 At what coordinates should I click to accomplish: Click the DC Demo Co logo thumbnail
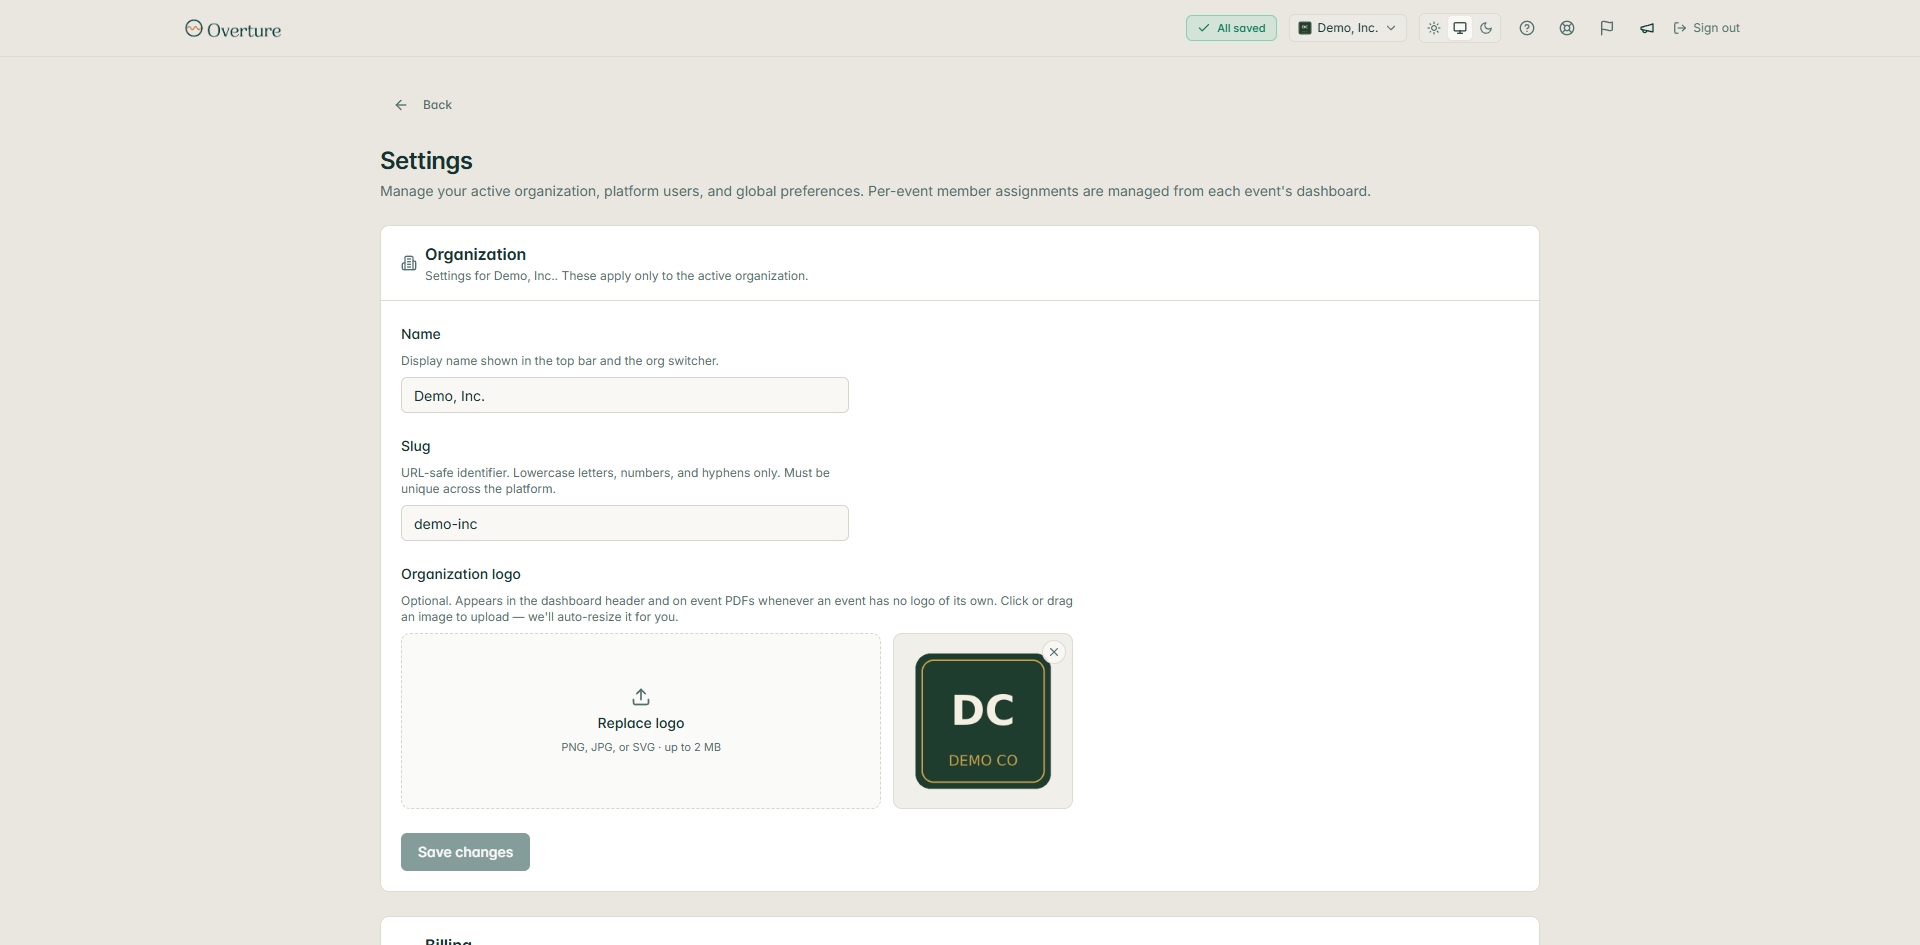983,721
